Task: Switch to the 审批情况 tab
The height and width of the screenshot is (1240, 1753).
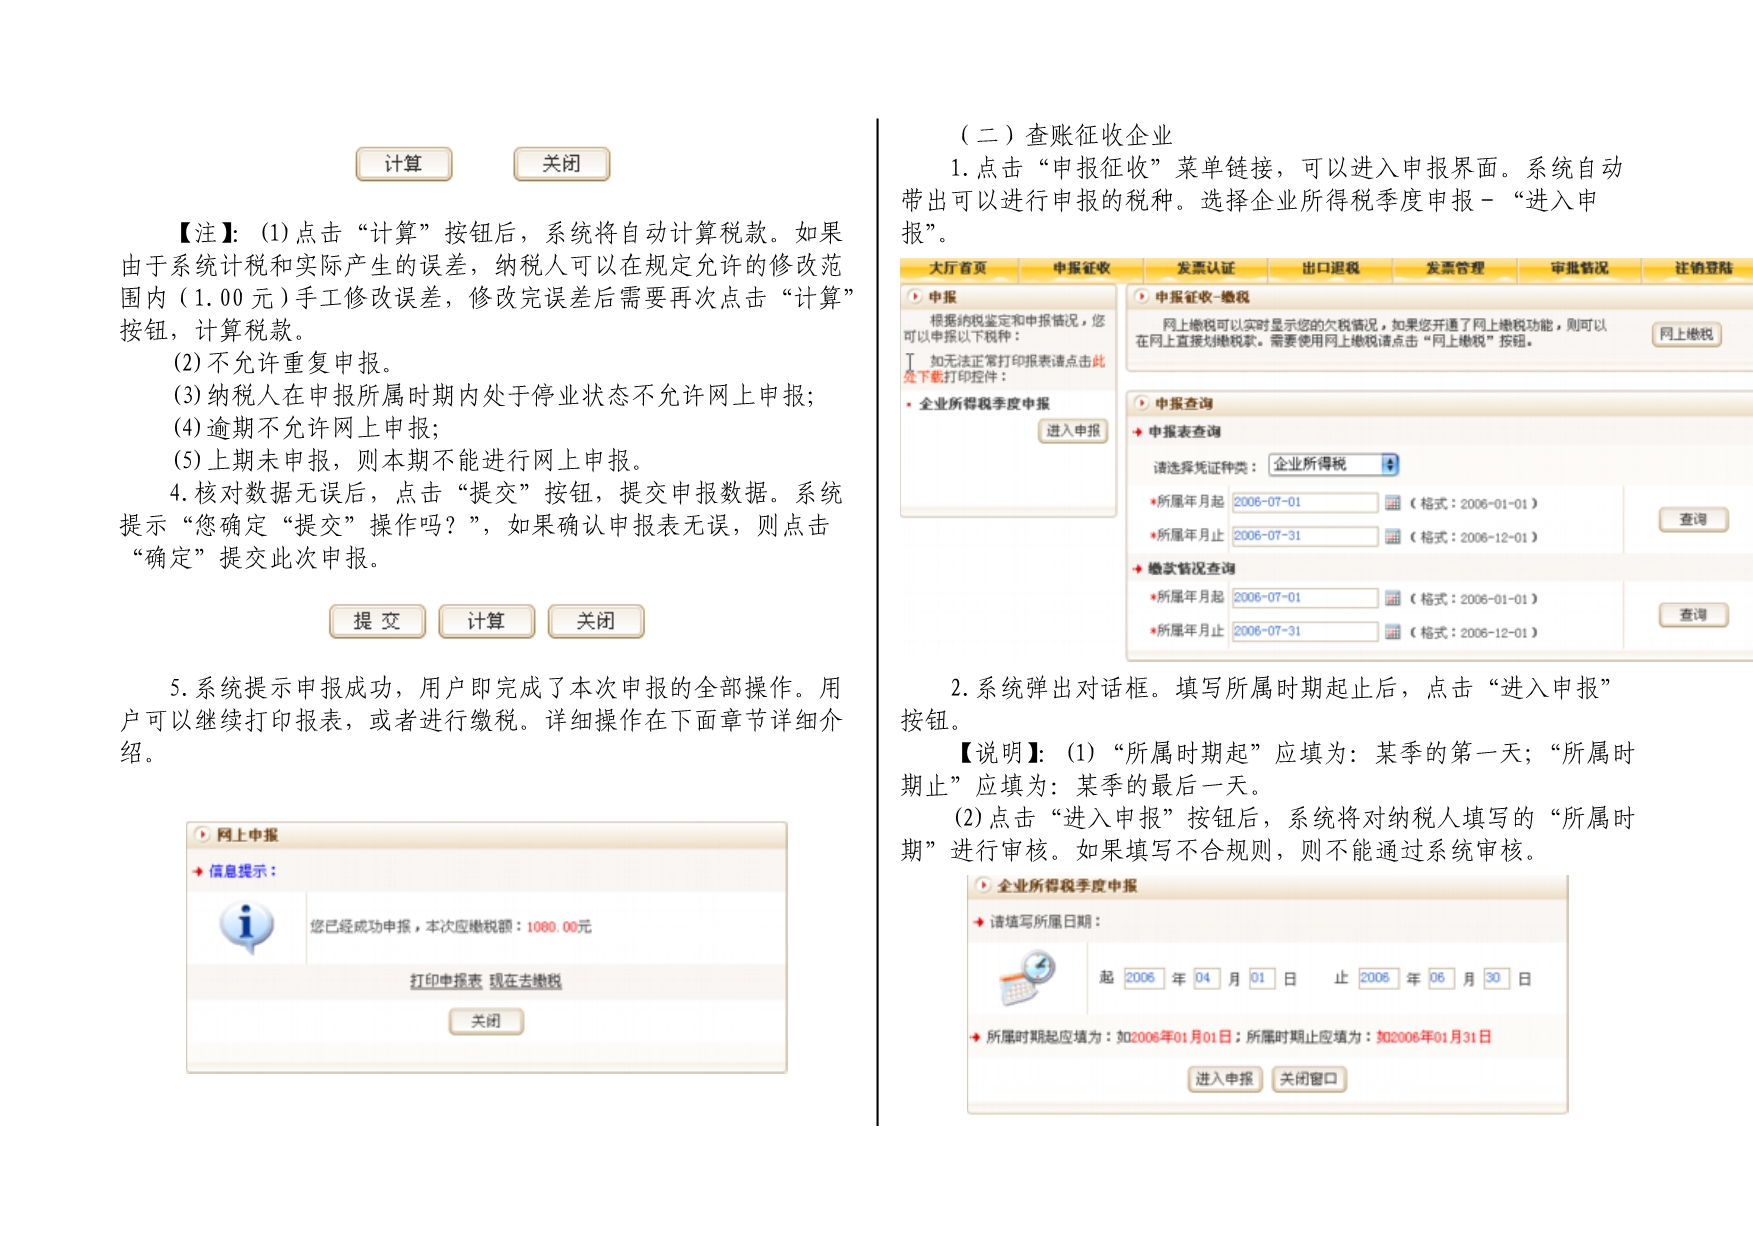Action: [1580, 268]
